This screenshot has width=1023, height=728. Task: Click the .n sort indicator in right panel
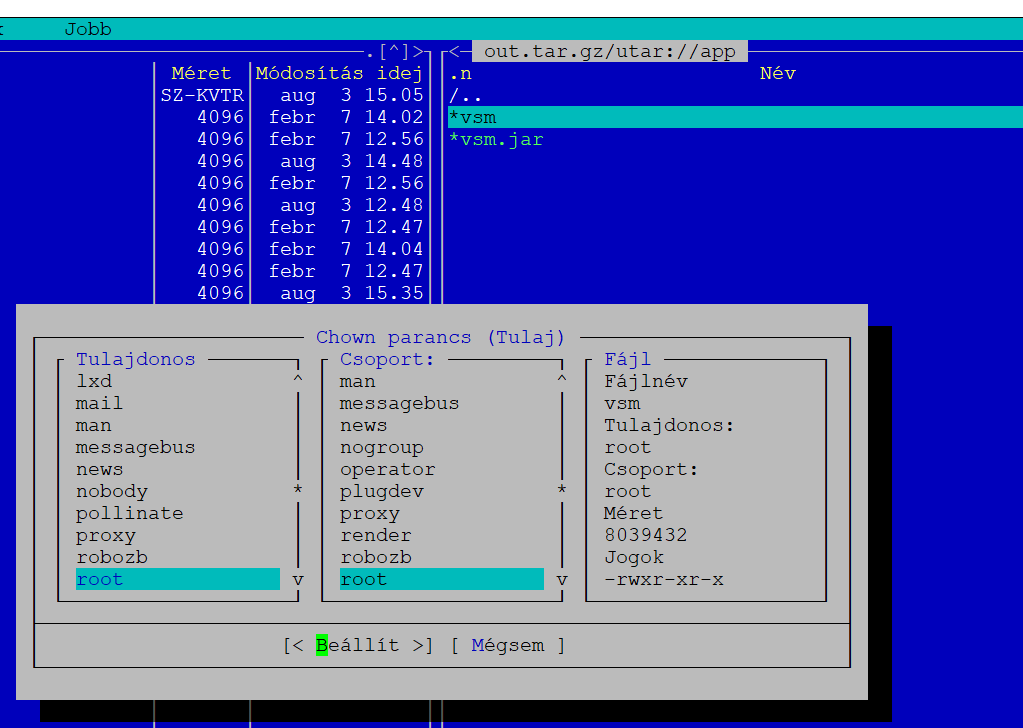click(461, 73)
